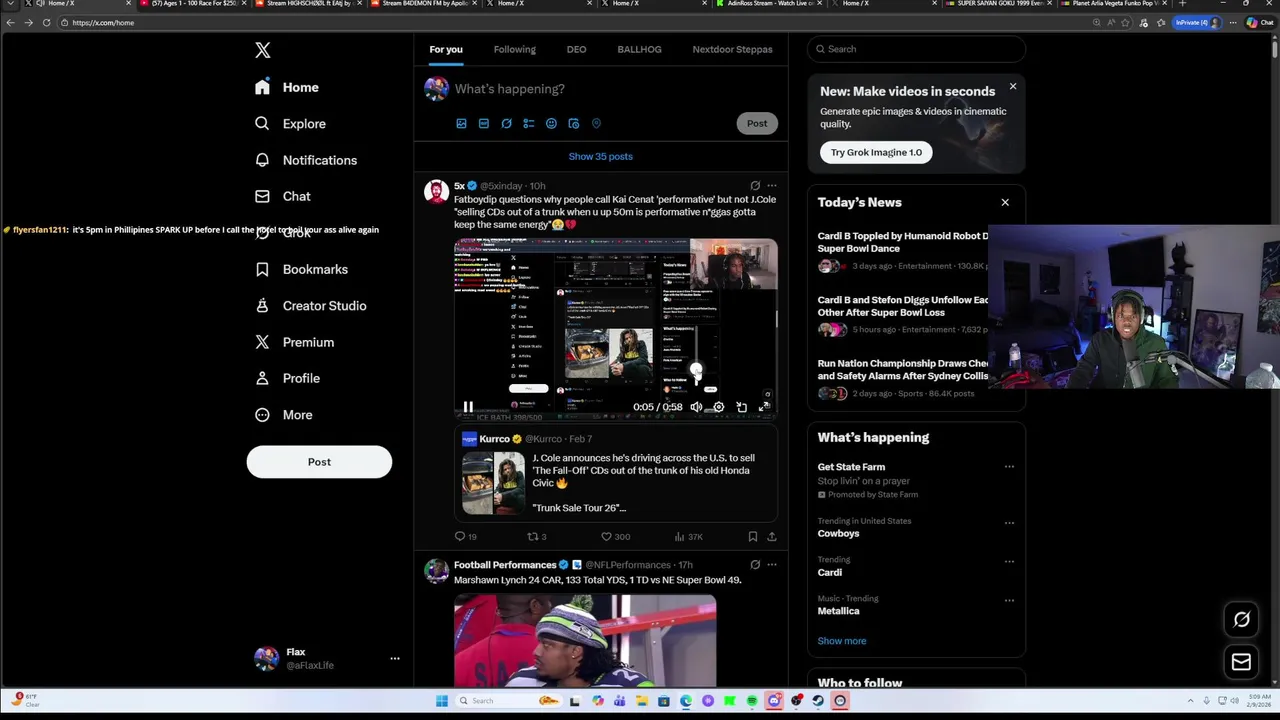Go to Profile in the sidebar
Viewport: 1280px width, 720px height.
[x=287, y=378]
